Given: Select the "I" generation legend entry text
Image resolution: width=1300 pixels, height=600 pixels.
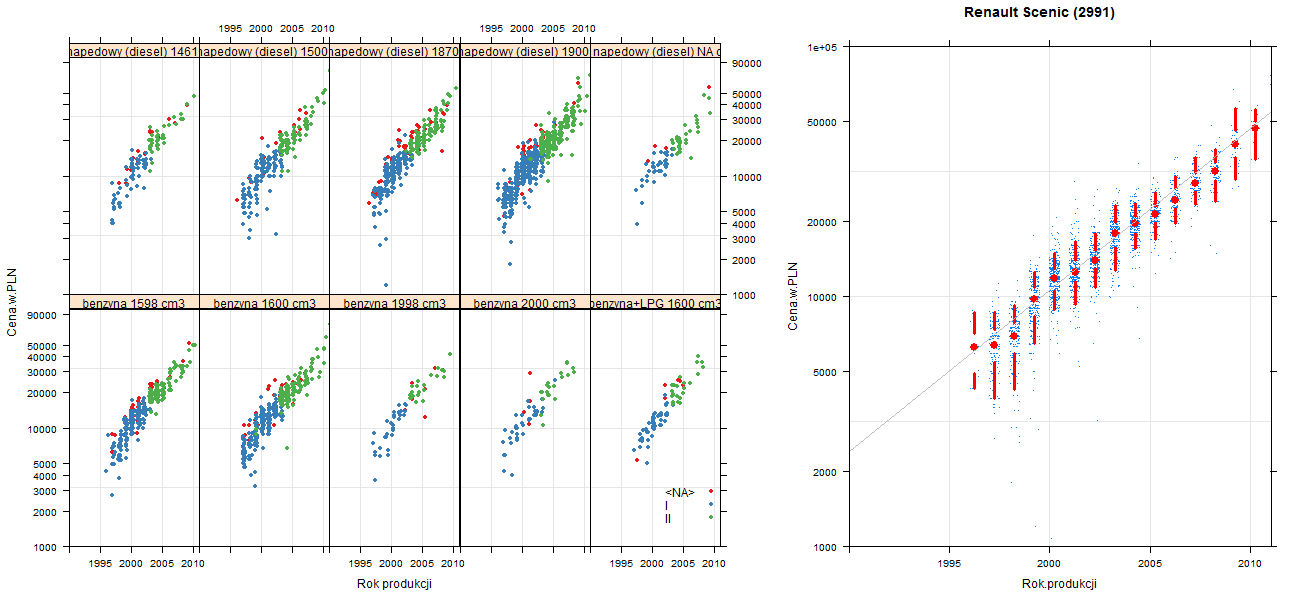Looking at the screenshot, I should pos(667,505).
